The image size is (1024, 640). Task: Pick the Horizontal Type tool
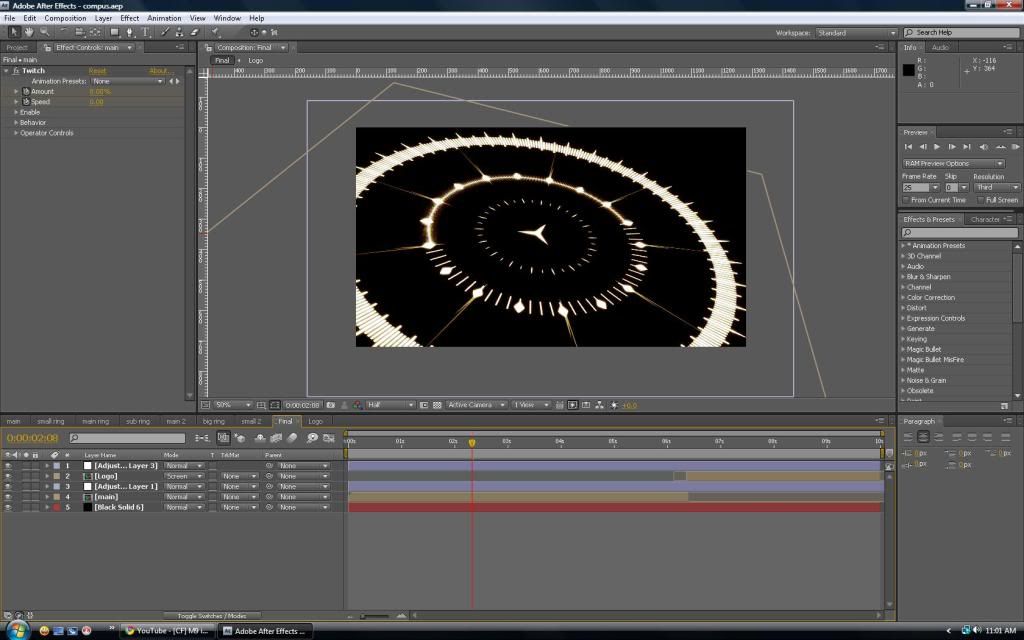click(145, 32)
